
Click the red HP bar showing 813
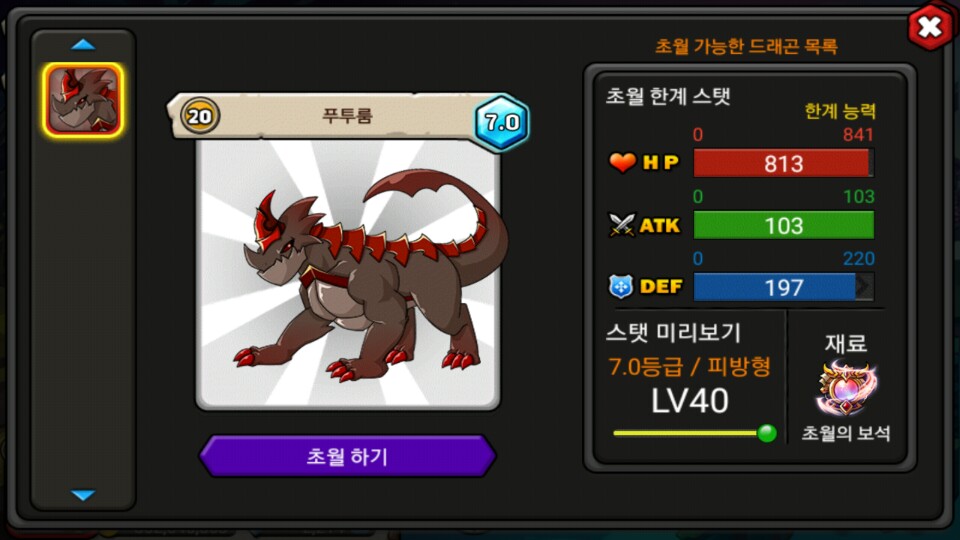tap(783, 163)
